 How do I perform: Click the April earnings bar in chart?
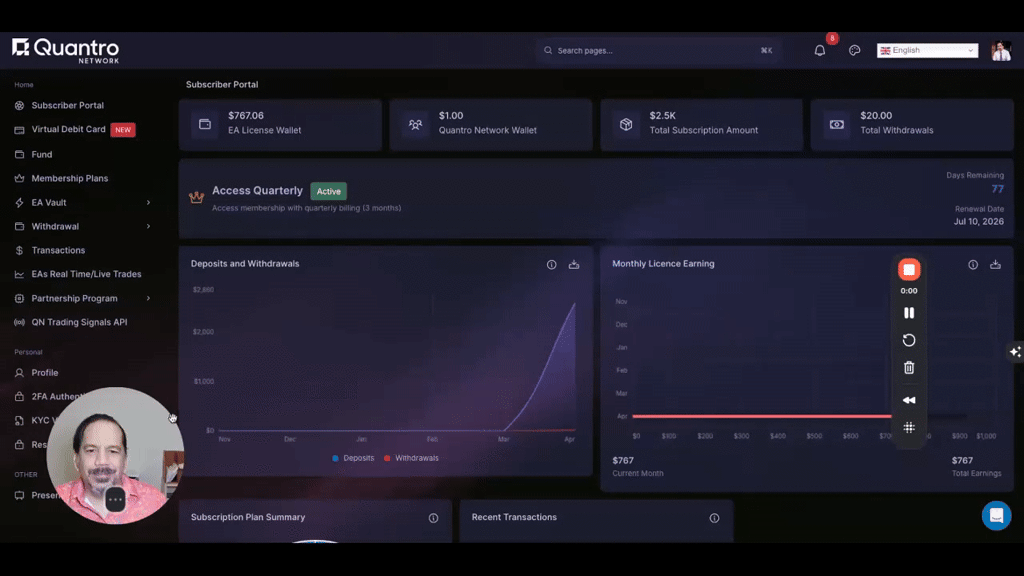(x=761, y=416)
